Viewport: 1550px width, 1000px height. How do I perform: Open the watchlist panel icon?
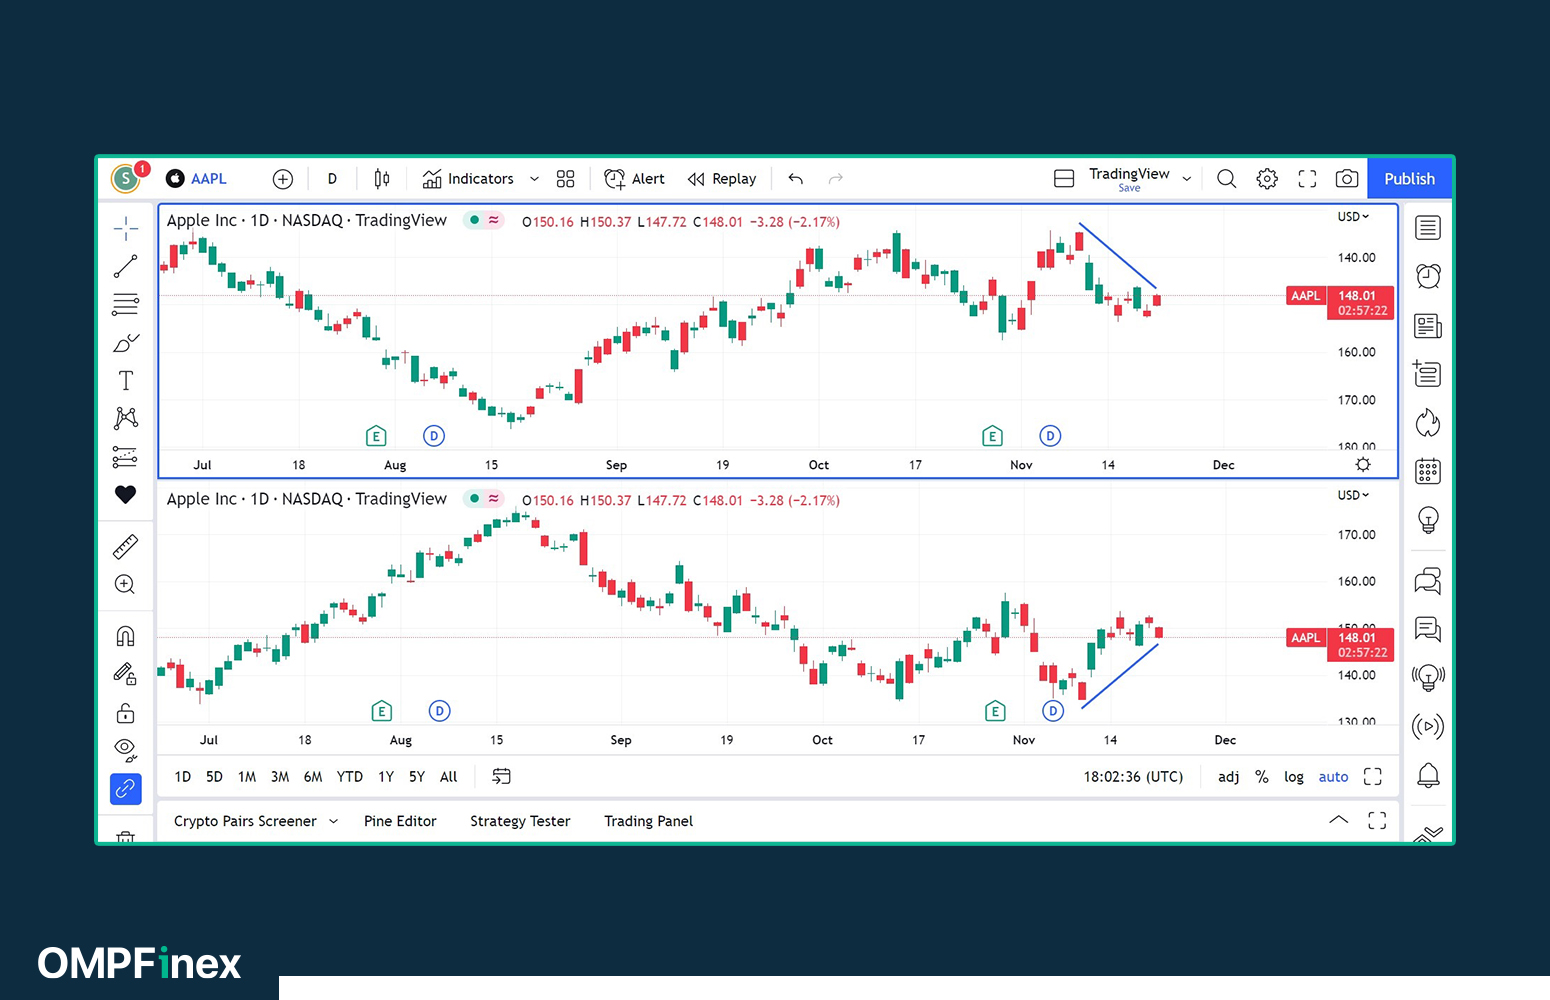pos(1428,228)
